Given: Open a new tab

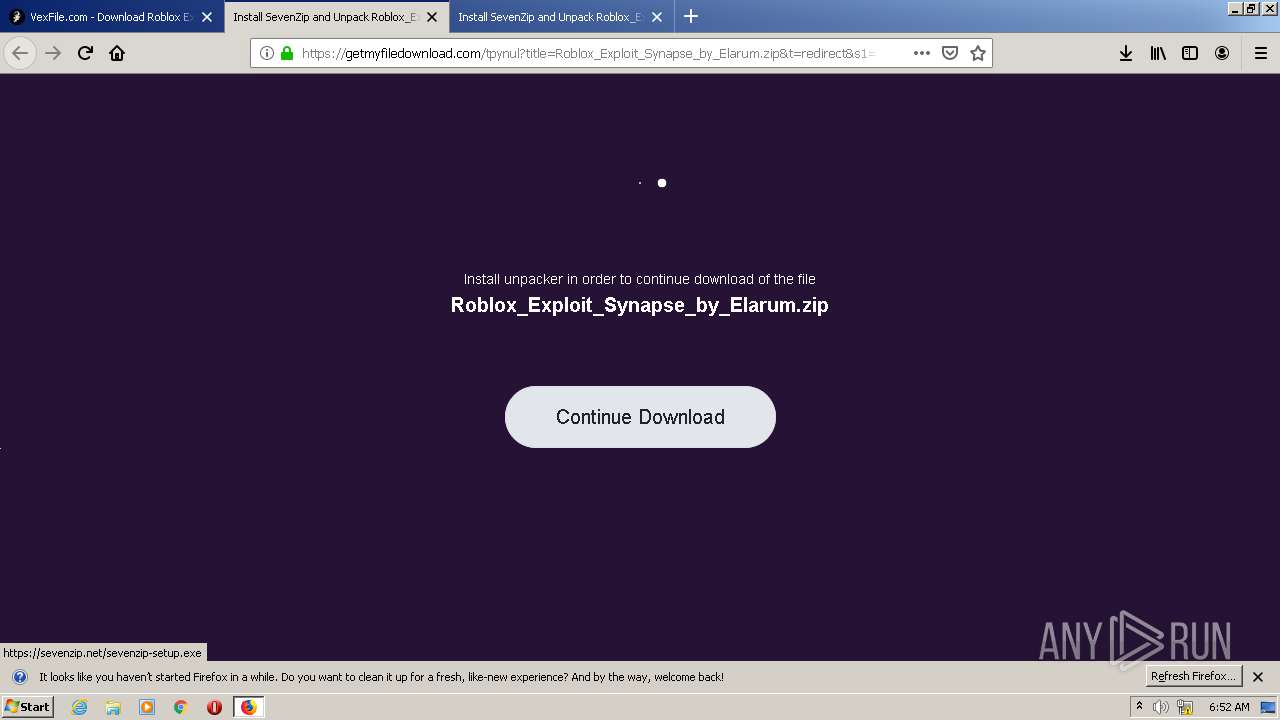Looking at the screenshot, I should click(691, 16).
